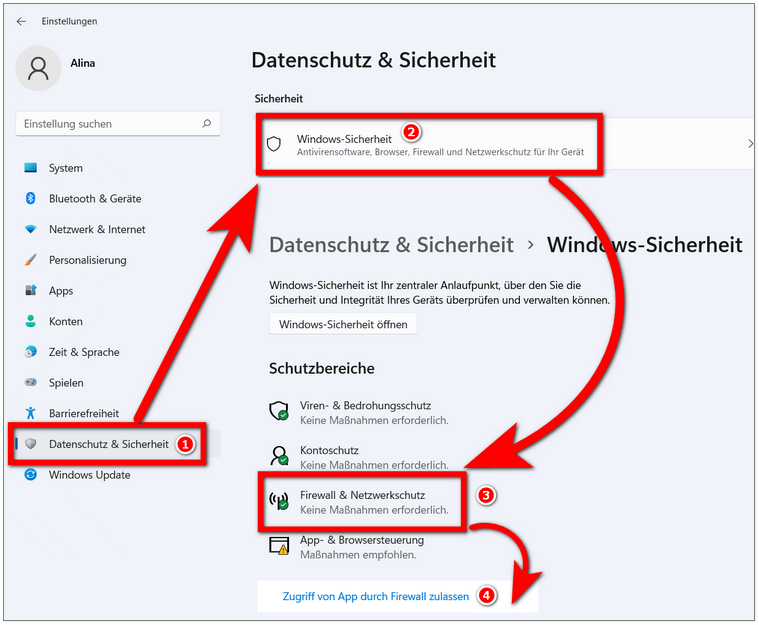
Task: Click the Einstellungen window title
Action: 69,21
